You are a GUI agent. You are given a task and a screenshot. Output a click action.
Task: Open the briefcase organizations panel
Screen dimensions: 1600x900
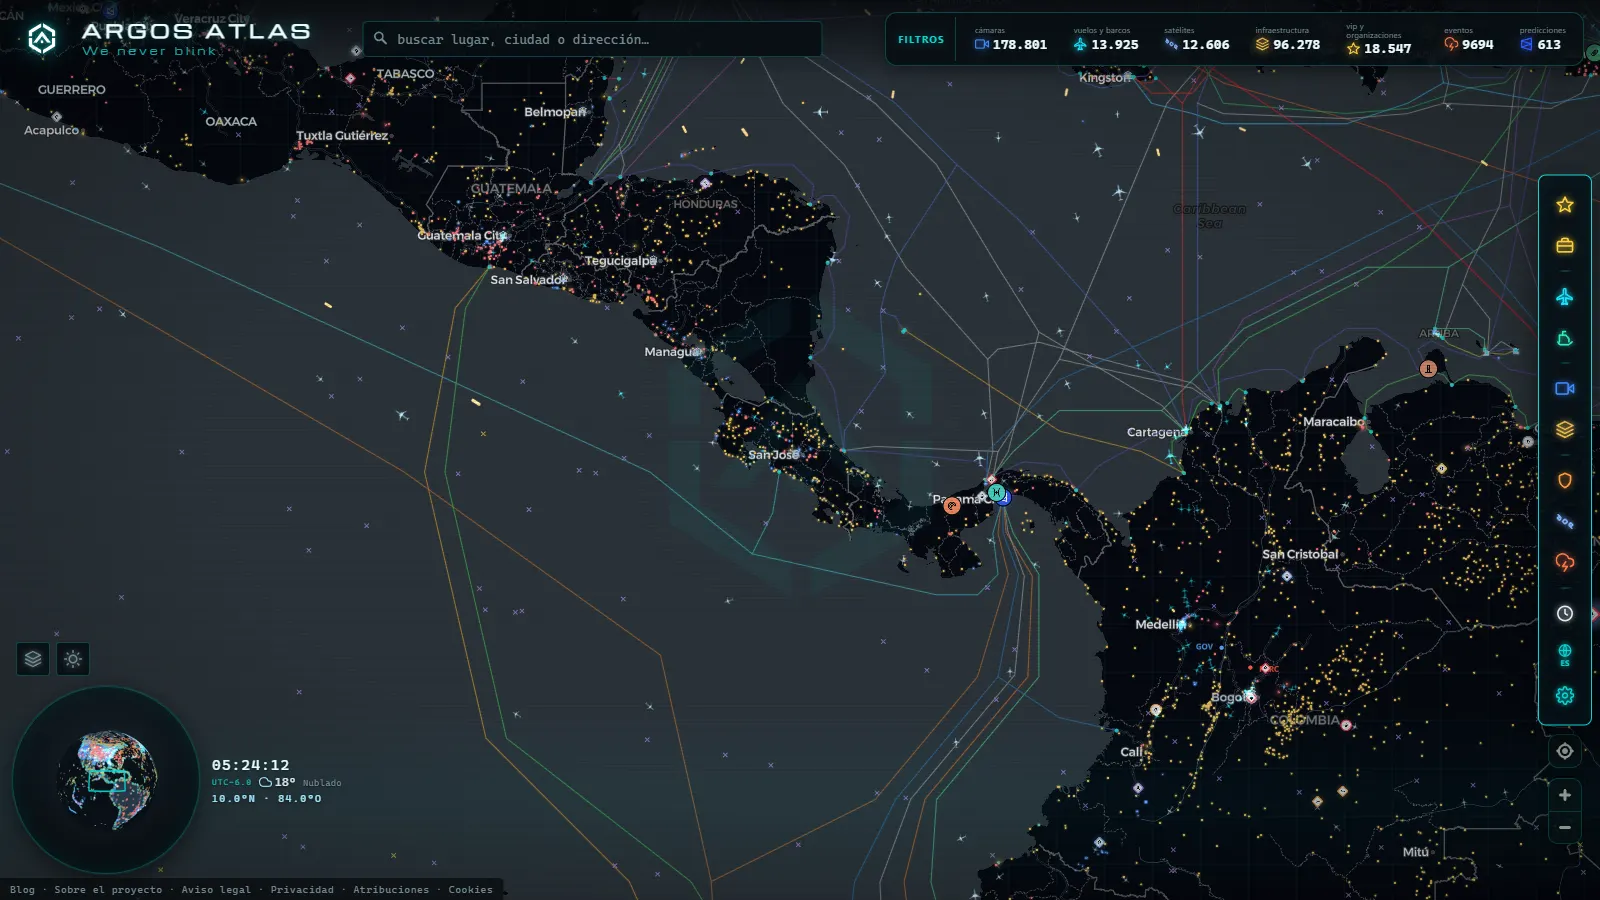point(1565,246)
